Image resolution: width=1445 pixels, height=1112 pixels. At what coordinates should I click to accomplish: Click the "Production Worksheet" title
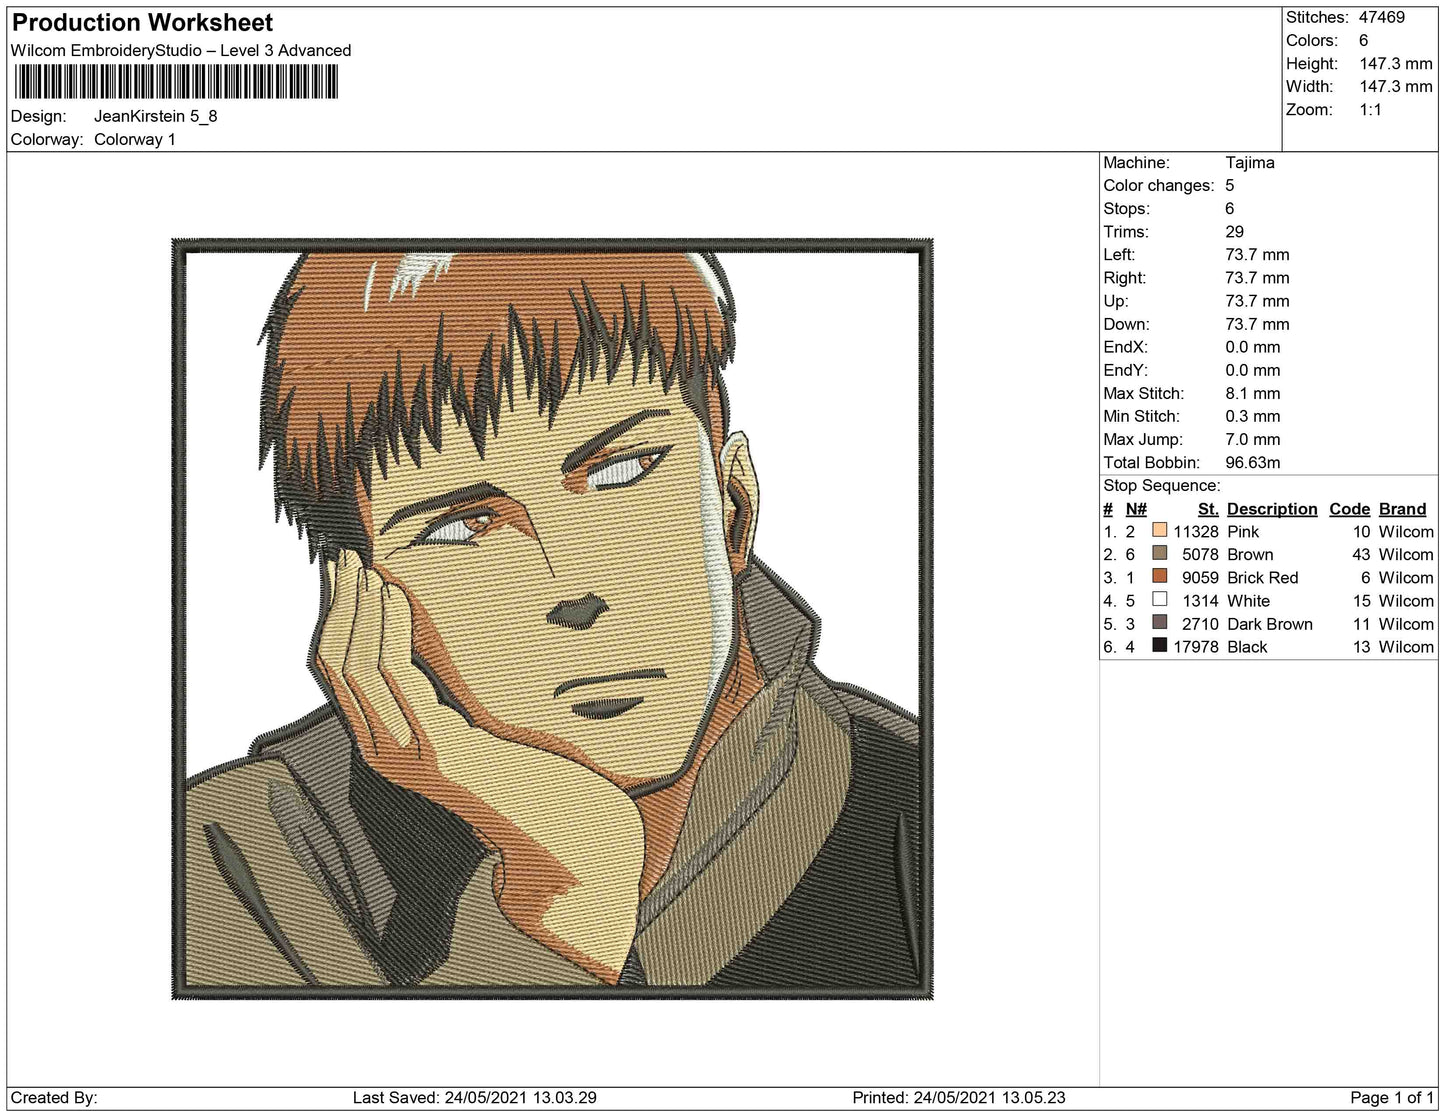click(142, 23)
